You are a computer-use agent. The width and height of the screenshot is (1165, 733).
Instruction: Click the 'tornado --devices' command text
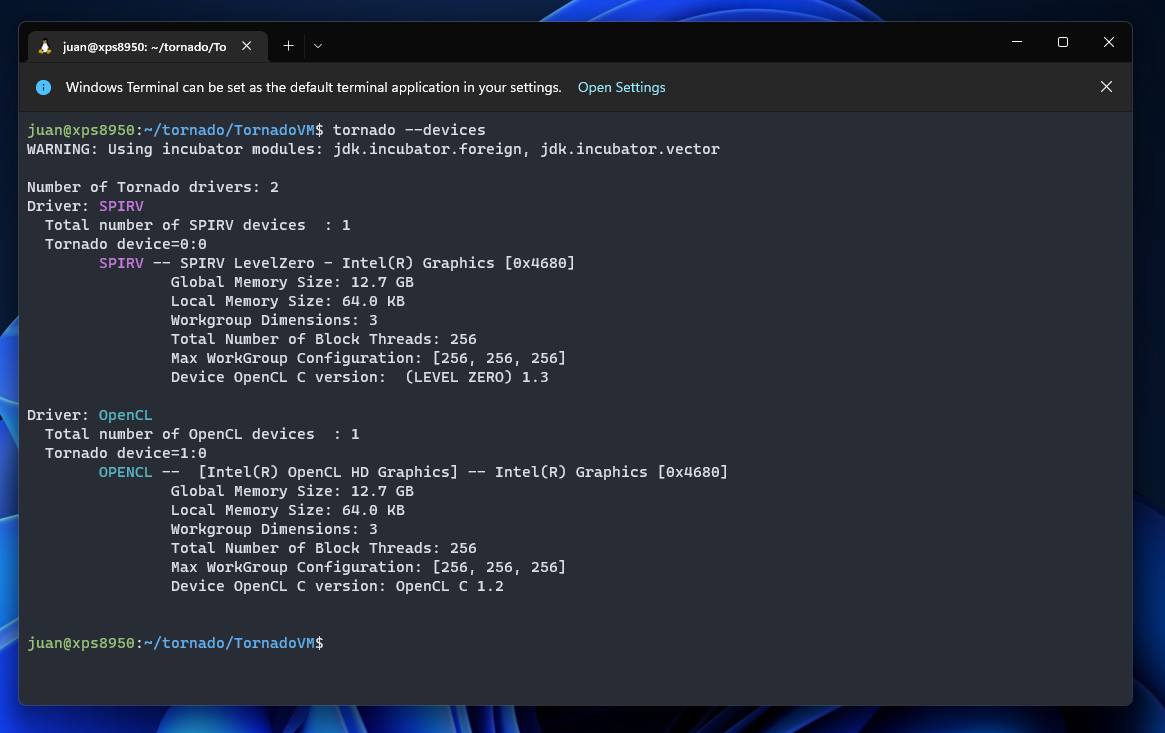point(409,130)
